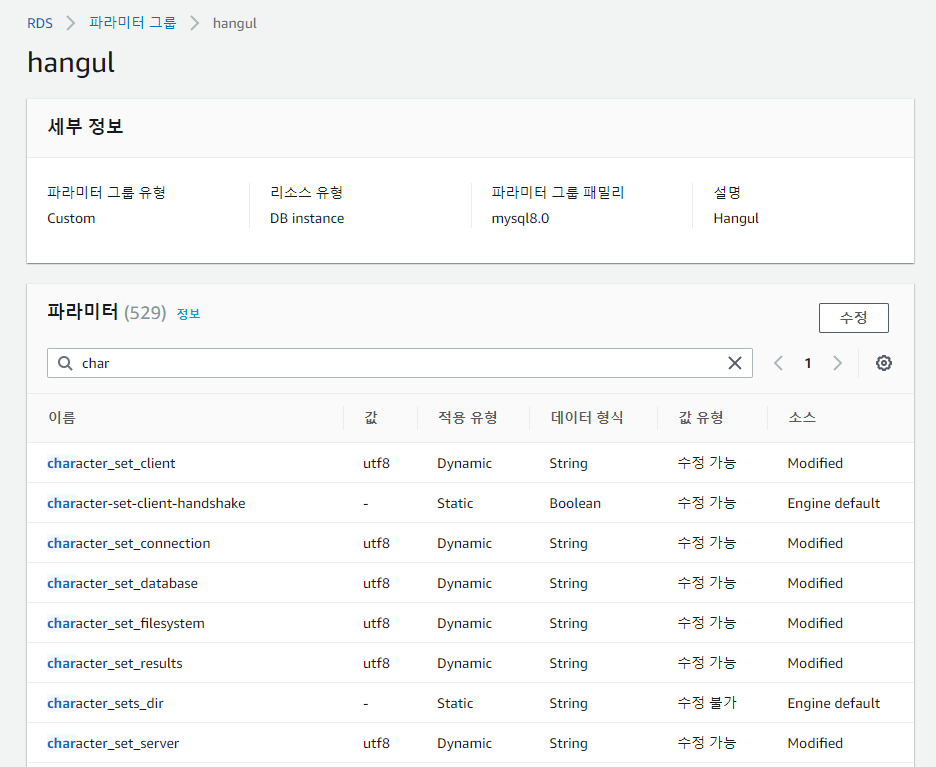Navigate to RDS breadcrumb link
Image resolution: width=936 pixels, height=767 pixels.
click(x=40, y=23)
